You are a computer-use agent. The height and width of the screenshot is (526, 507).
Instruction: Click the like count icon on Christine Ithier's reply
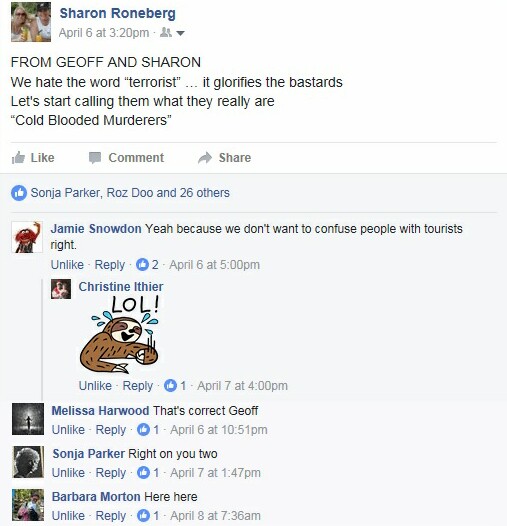[170, 385]
